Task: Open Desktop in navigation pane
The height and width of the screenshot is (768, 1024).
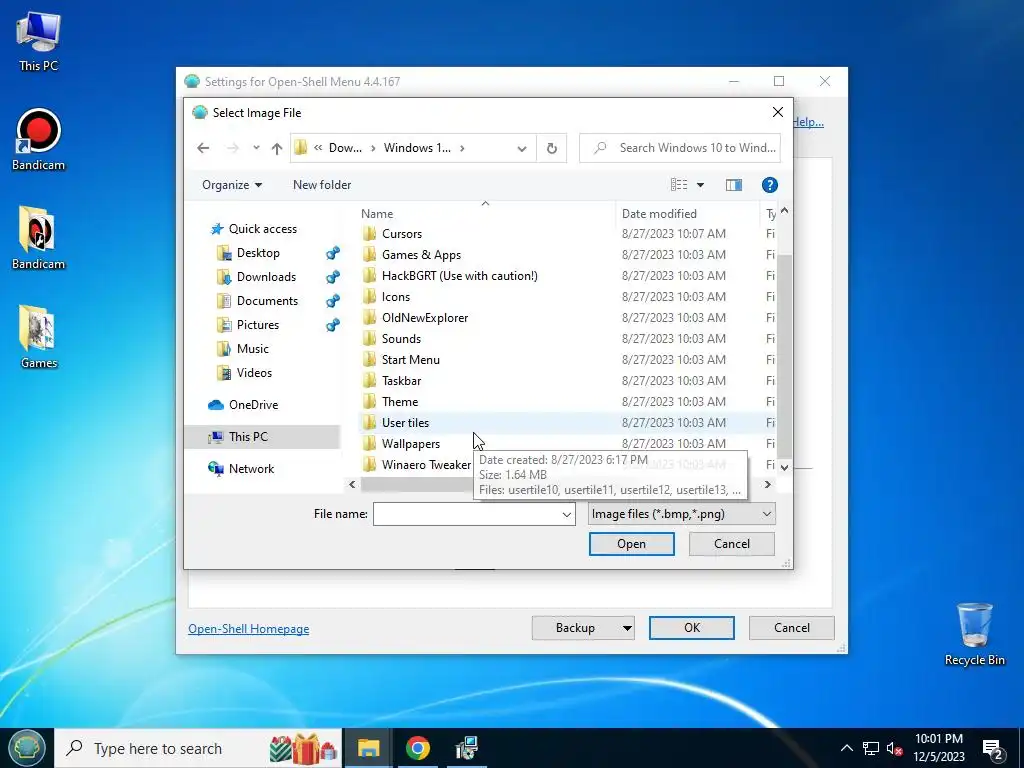Action: coord(258,253)
